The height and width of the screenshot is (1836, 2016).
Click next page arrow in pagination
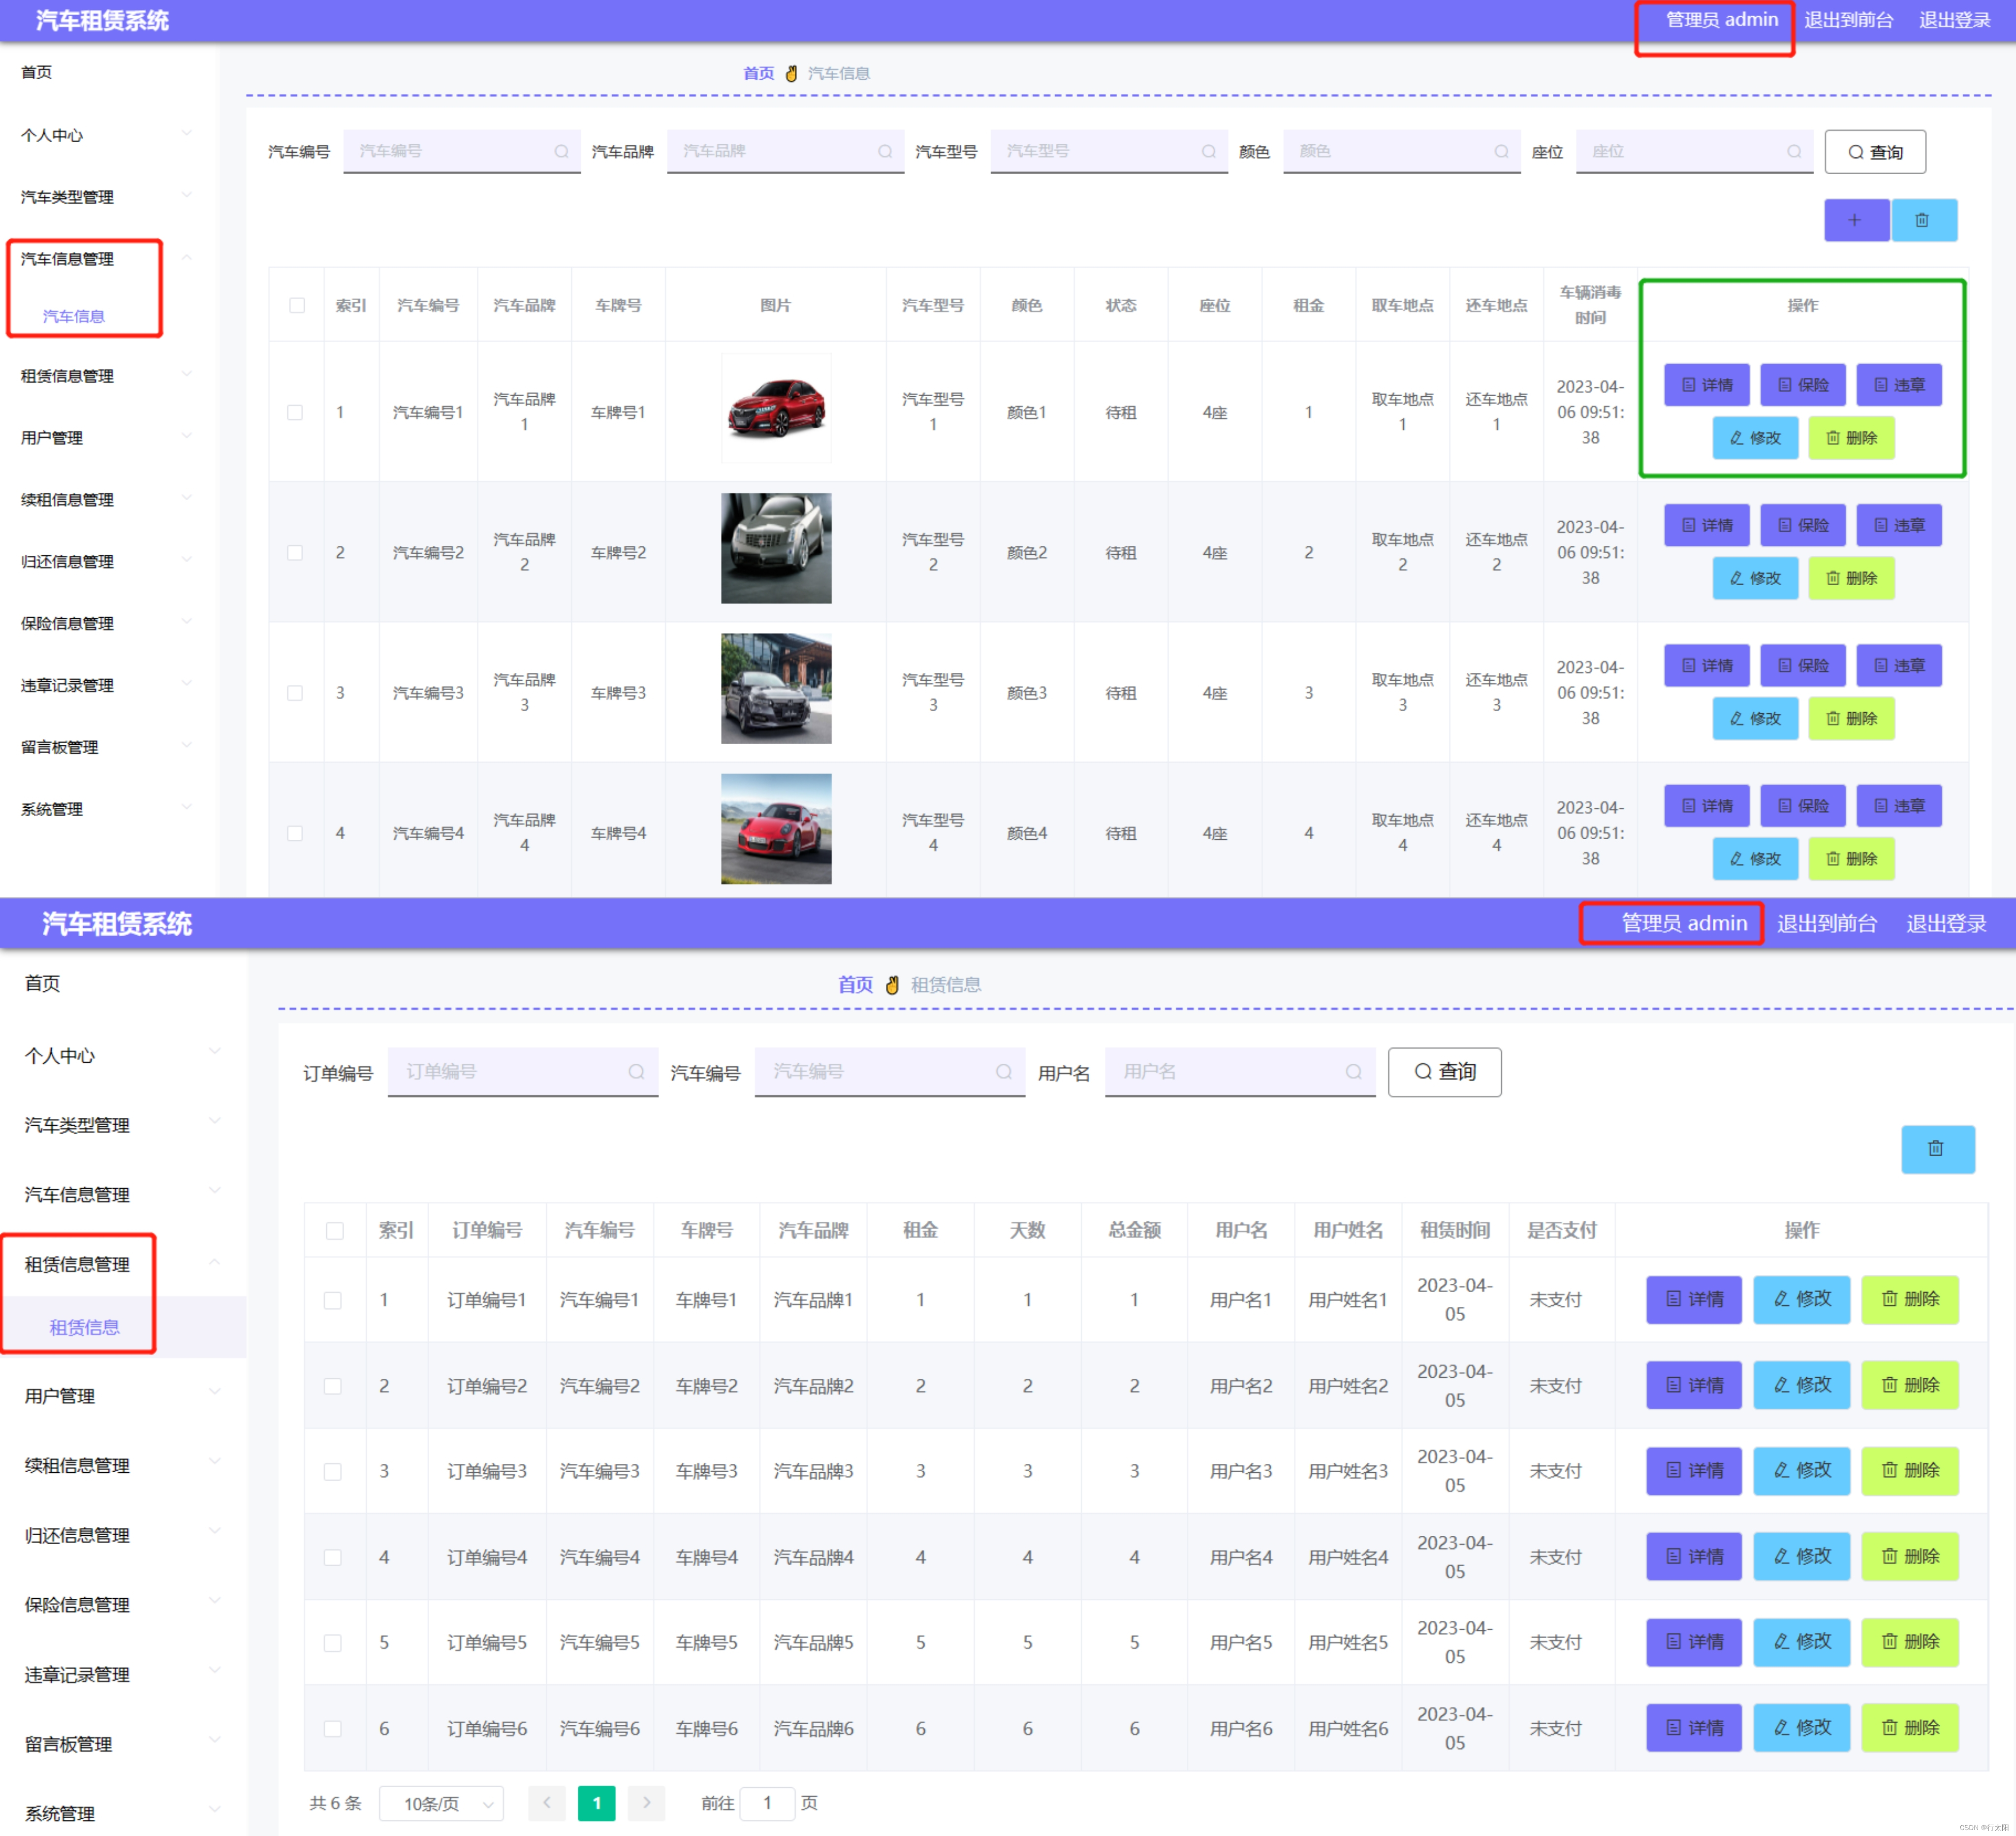point(646,1803)
